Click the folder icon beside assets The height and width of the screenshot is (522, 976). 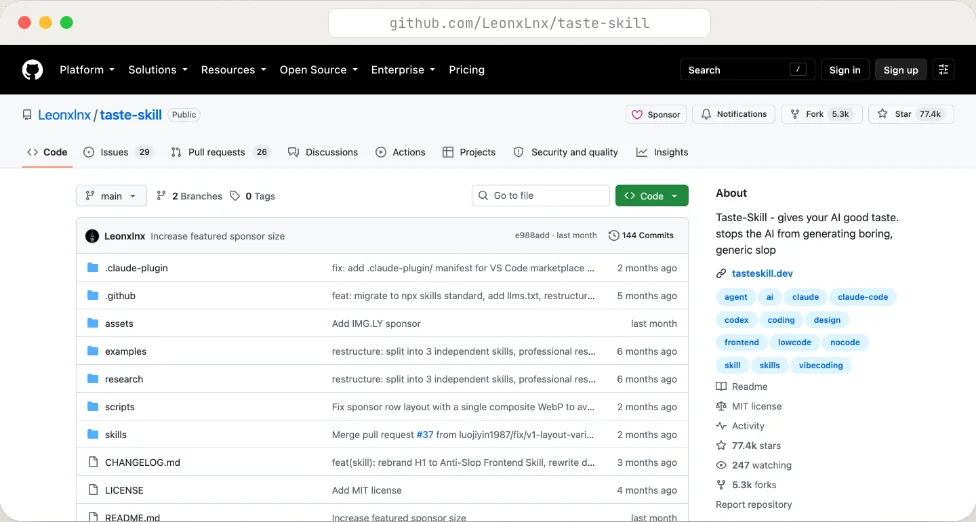93,323
